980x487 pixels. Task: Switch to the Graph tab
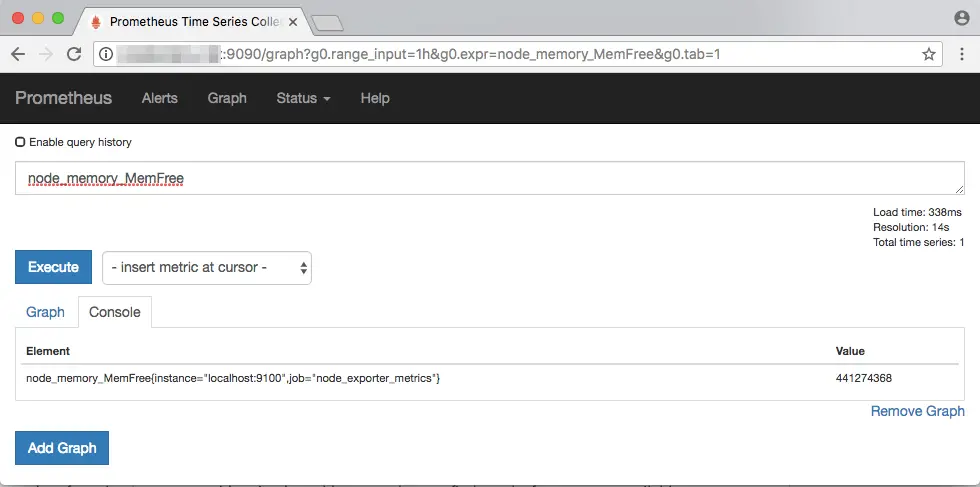pos(45,312)
